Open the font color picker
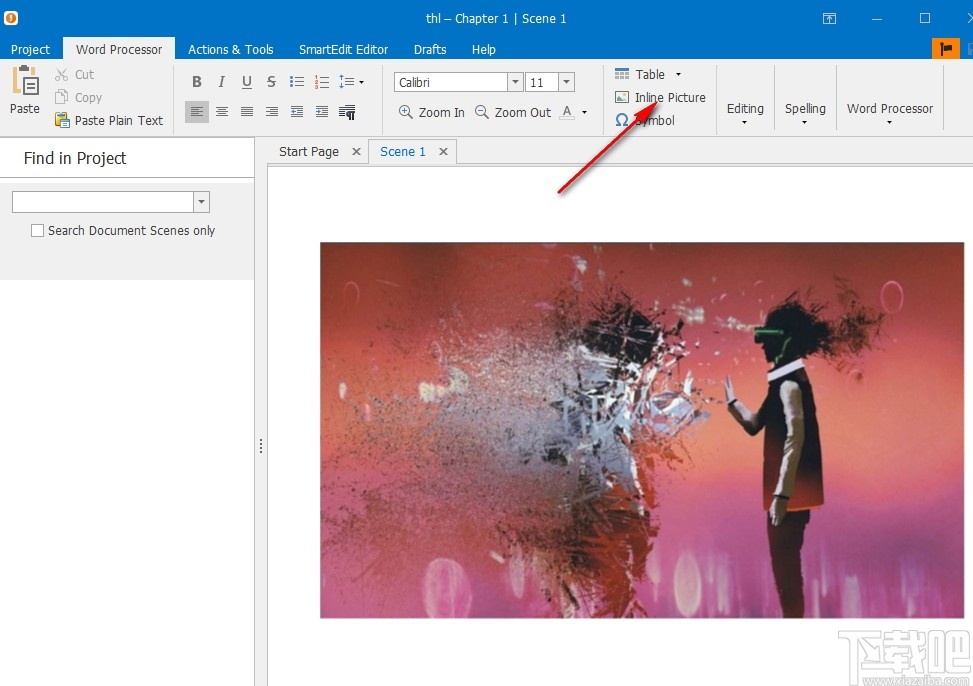Viewport: 973px width, 686px height. (570, 112)
